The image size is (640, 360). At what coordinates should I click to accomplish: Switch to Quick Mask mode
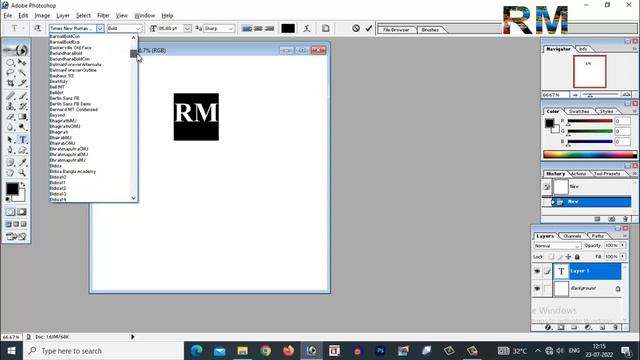click(22, 212)
